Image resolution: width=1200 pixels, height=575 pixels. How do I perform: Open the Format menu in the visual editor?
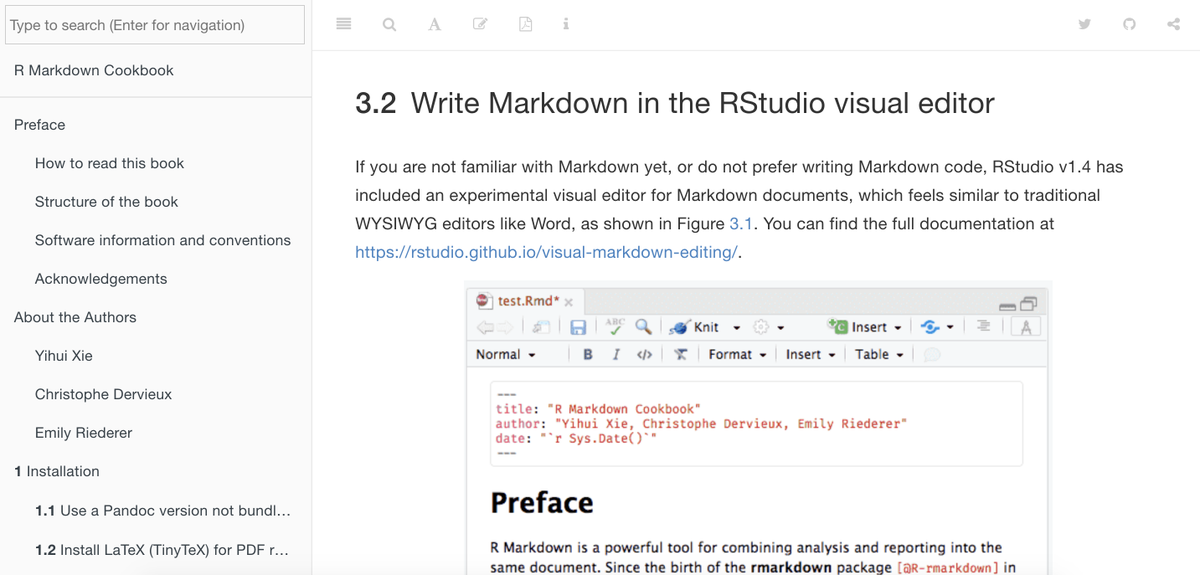(737, 354)
